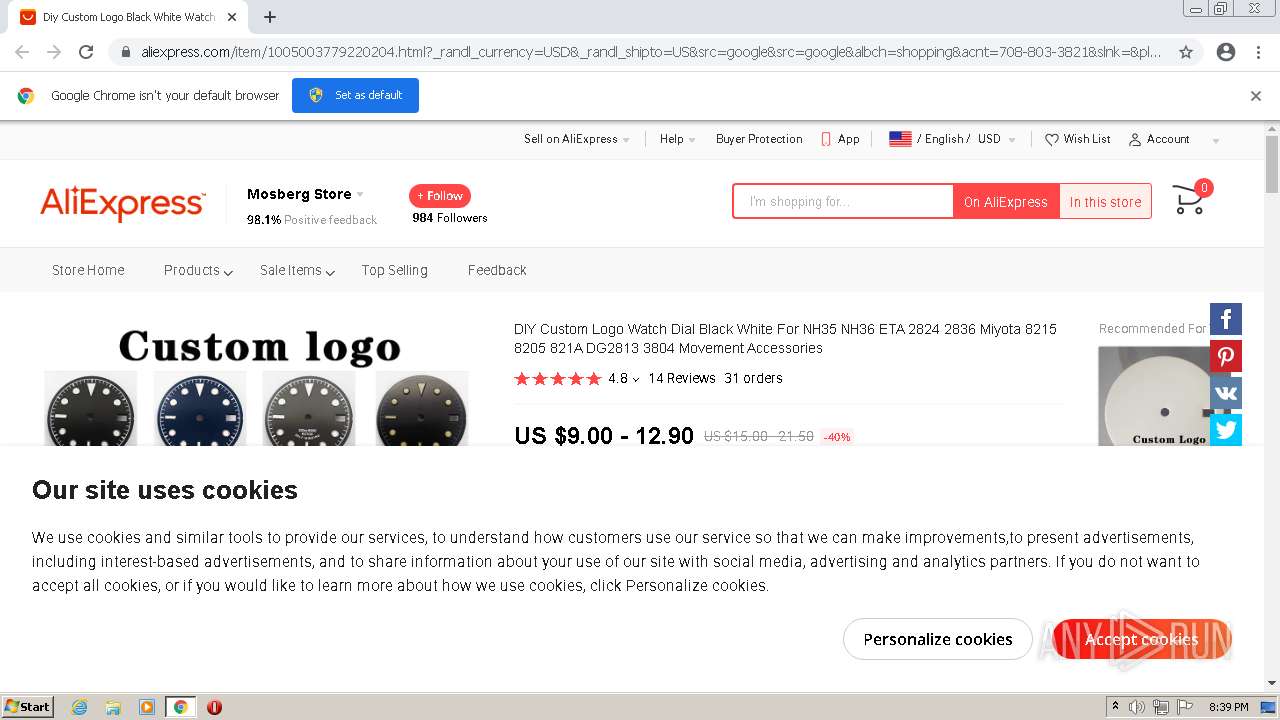
Task: Dismiss the default browser notification bar
Action: pyautogui.click(x=1256, y=96)
